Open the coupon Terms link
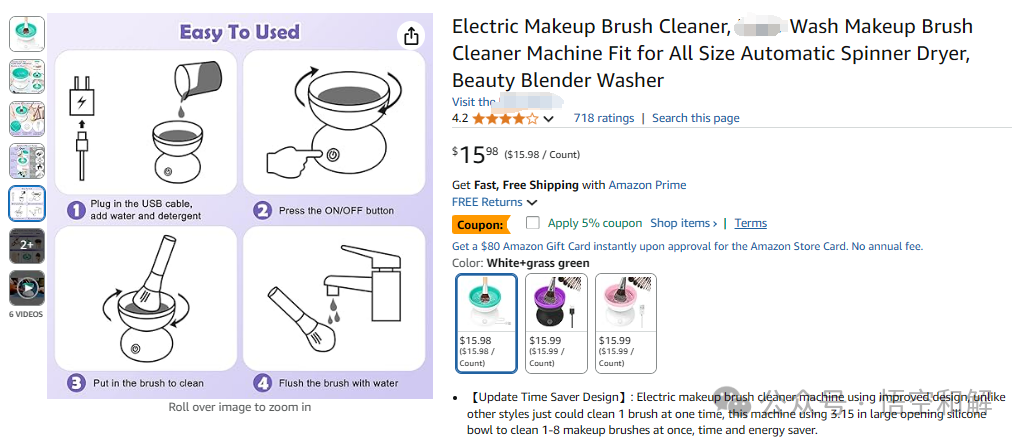The image size is (1025, 444). 750,223
